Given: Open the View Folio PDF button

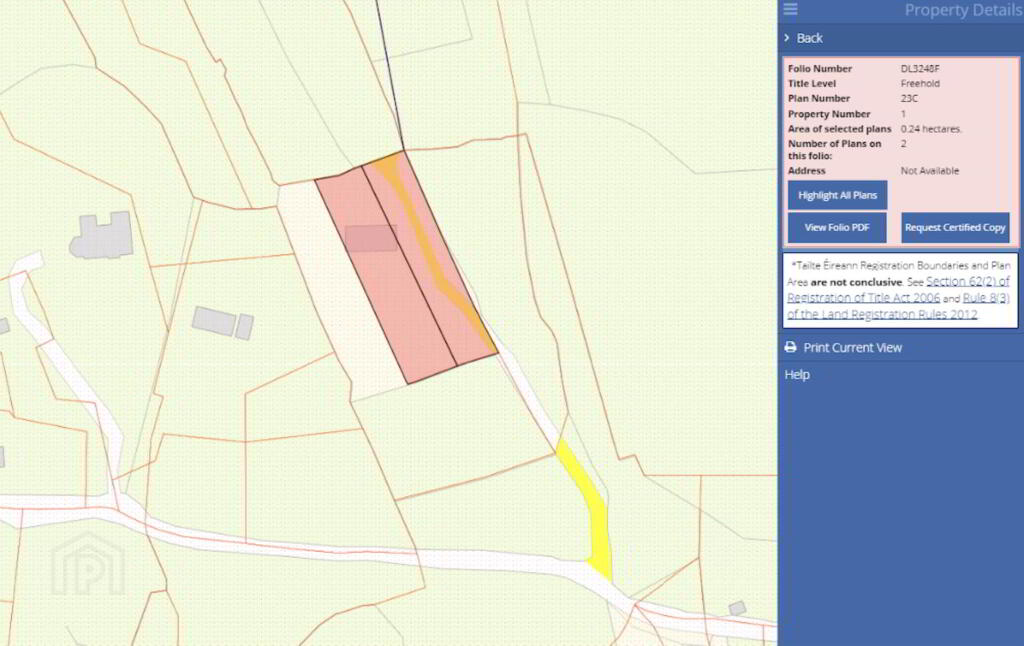Looking at the screenshot, I should tap(837, 228).
